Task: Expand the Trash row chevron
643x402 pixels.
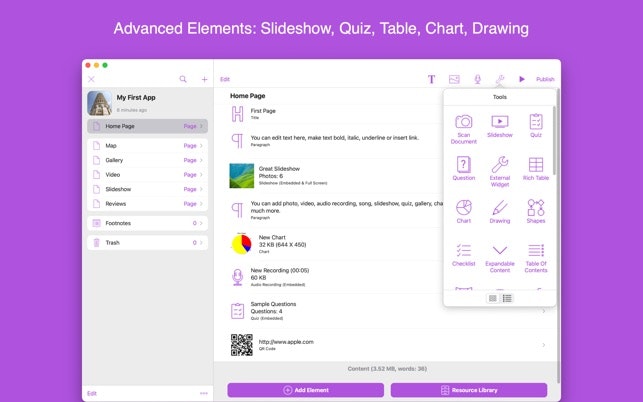Action: (x=201, y=242)
